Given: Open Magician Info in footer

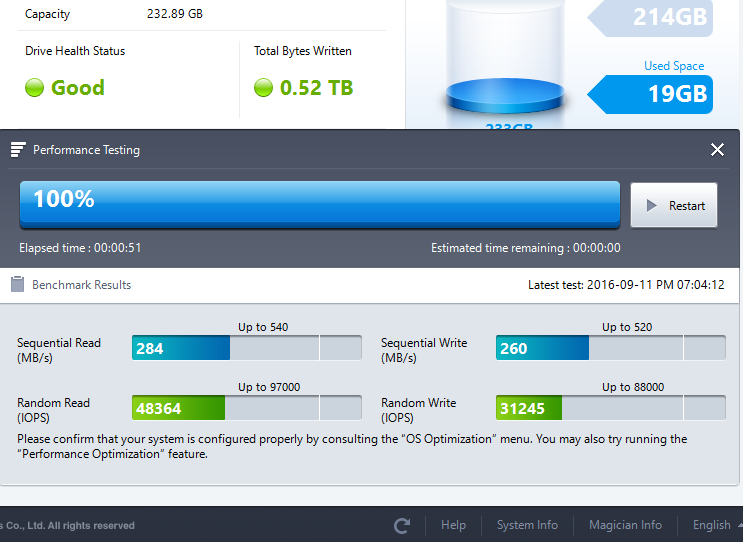Looking at the screenshot, I should point(625,525).
